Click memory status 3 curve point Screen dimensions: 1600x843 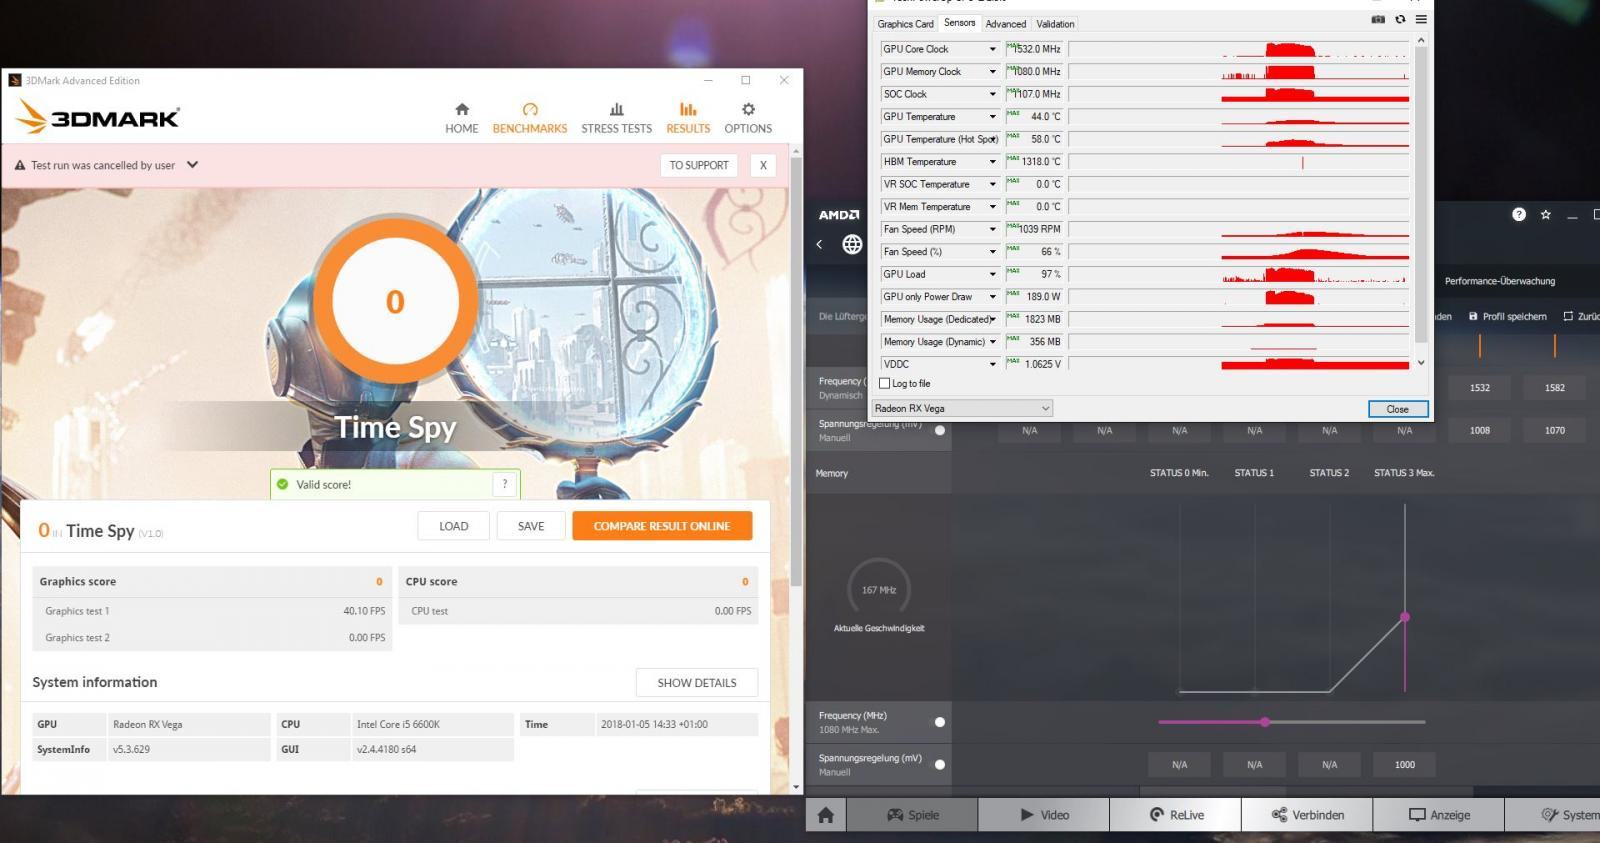(1405, 617)
